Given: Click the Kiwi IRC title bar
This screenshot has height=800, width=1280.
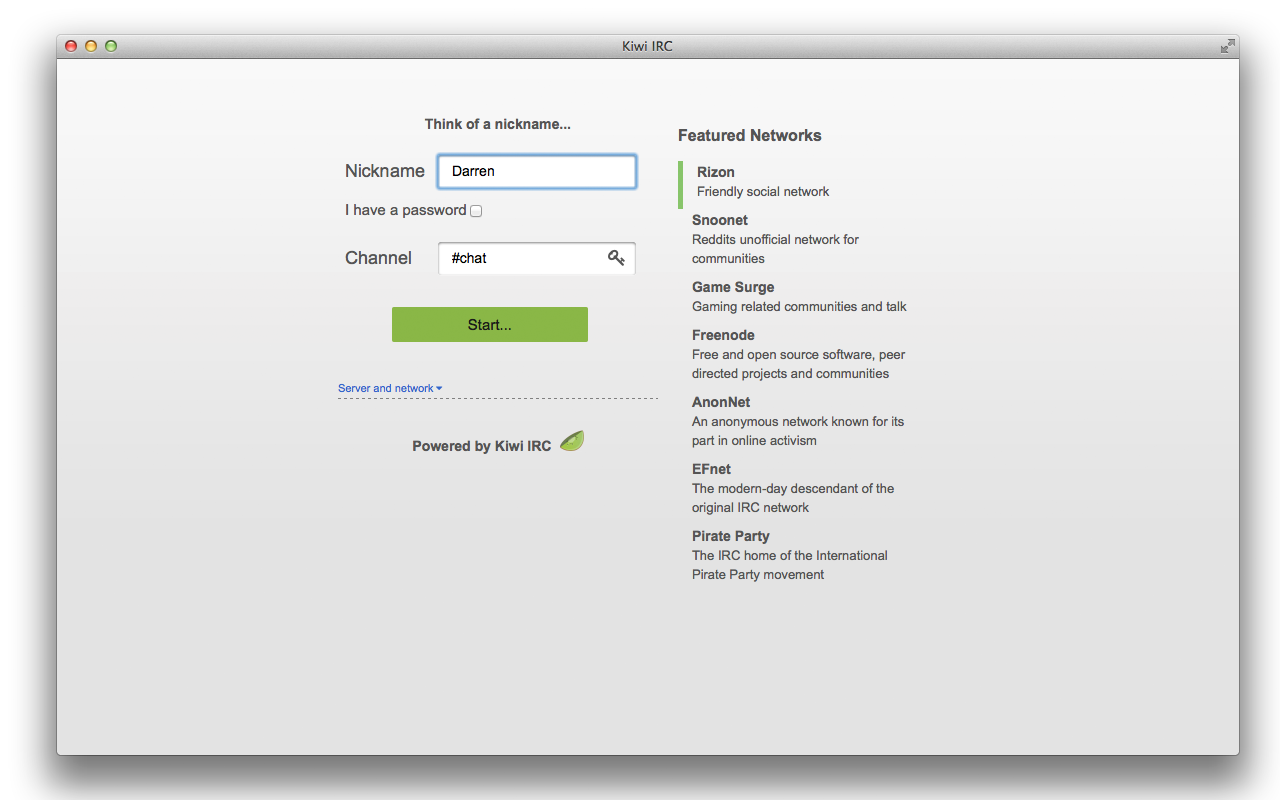Looking at the screenshot, I should (x=645, y=46).
